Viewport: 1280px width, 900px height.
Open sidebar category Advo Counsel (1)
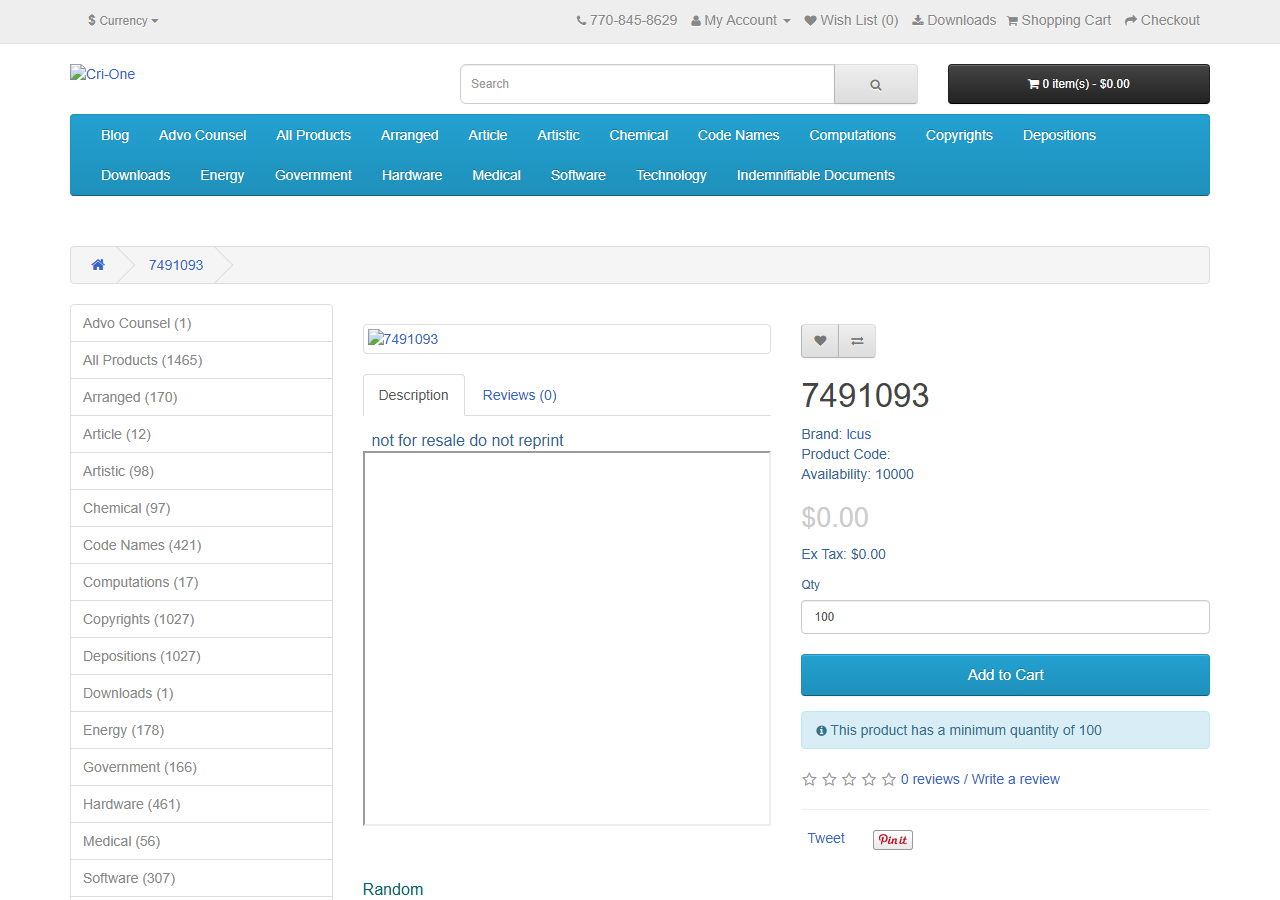201,323
